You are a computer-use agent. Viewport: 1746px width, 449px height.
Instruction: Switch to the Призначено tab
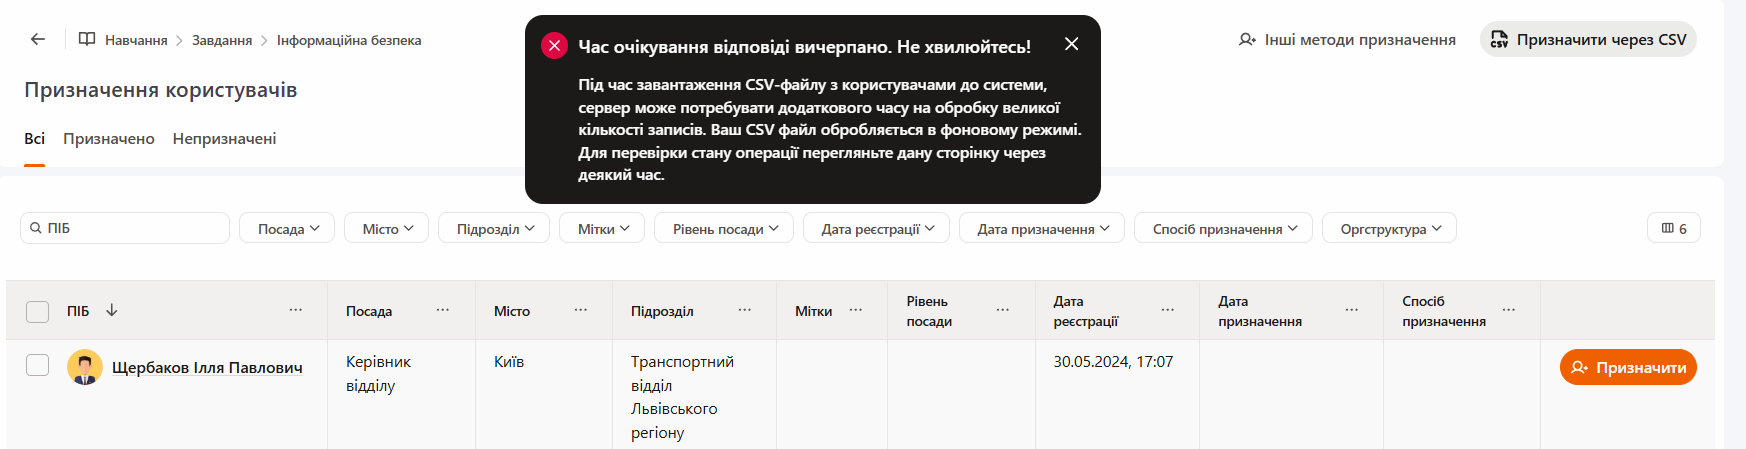point(108,139)
